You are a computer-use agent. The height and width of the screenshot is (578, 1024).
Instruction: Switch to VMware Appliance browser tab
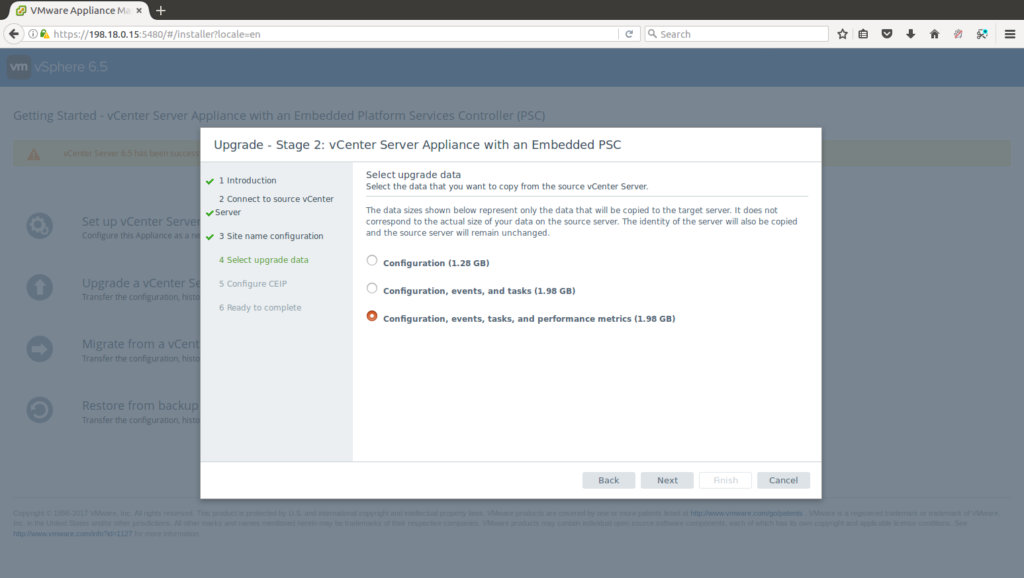(x=79, y=10)
